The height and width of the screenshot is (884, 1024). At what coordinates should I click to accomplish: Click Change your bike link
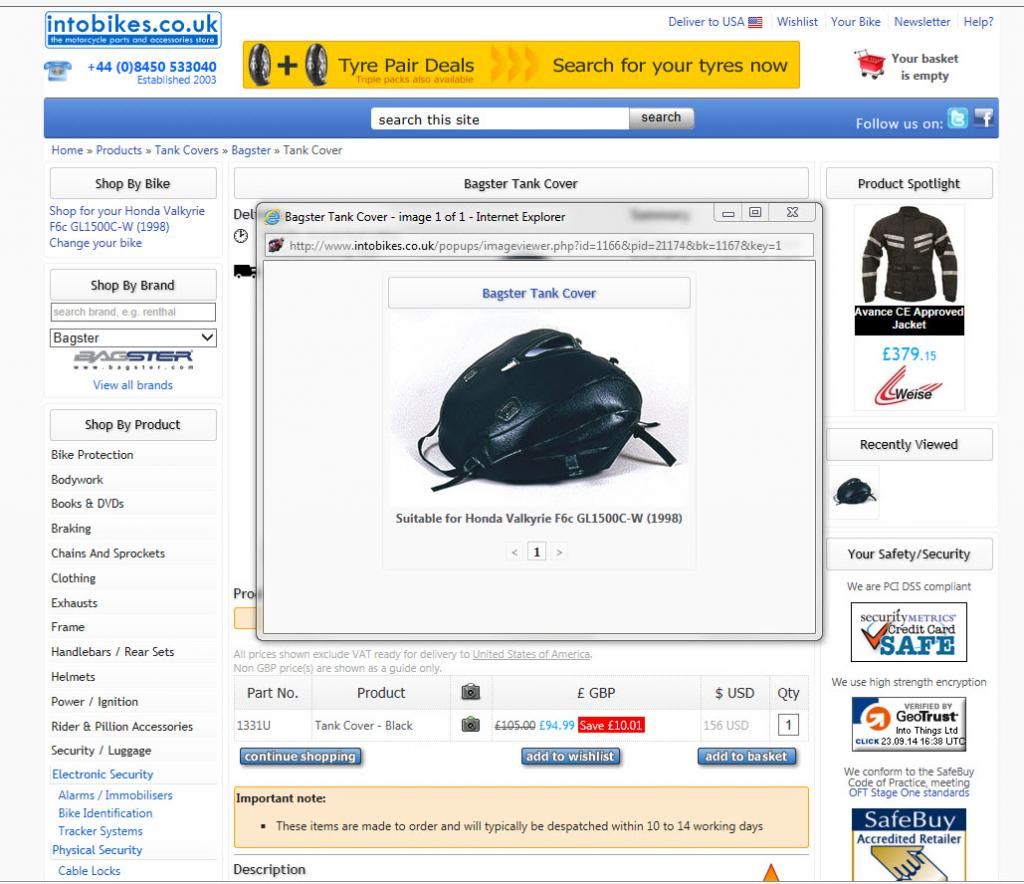click(x=95, y=243)
